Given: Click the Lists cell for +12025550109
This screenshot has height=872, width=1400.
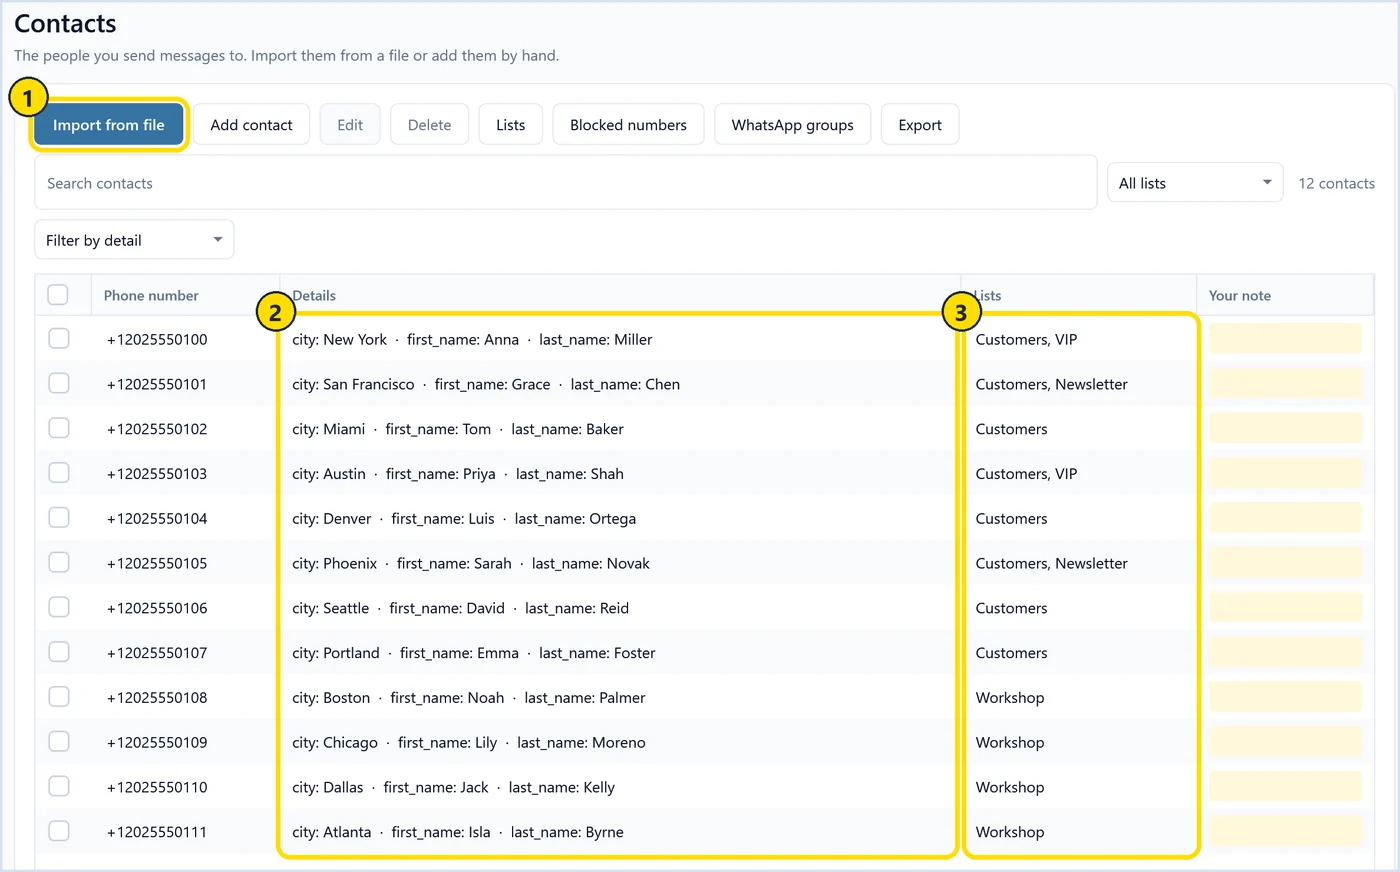Looking at the screenshot, I should click(x=1010, y=743).
